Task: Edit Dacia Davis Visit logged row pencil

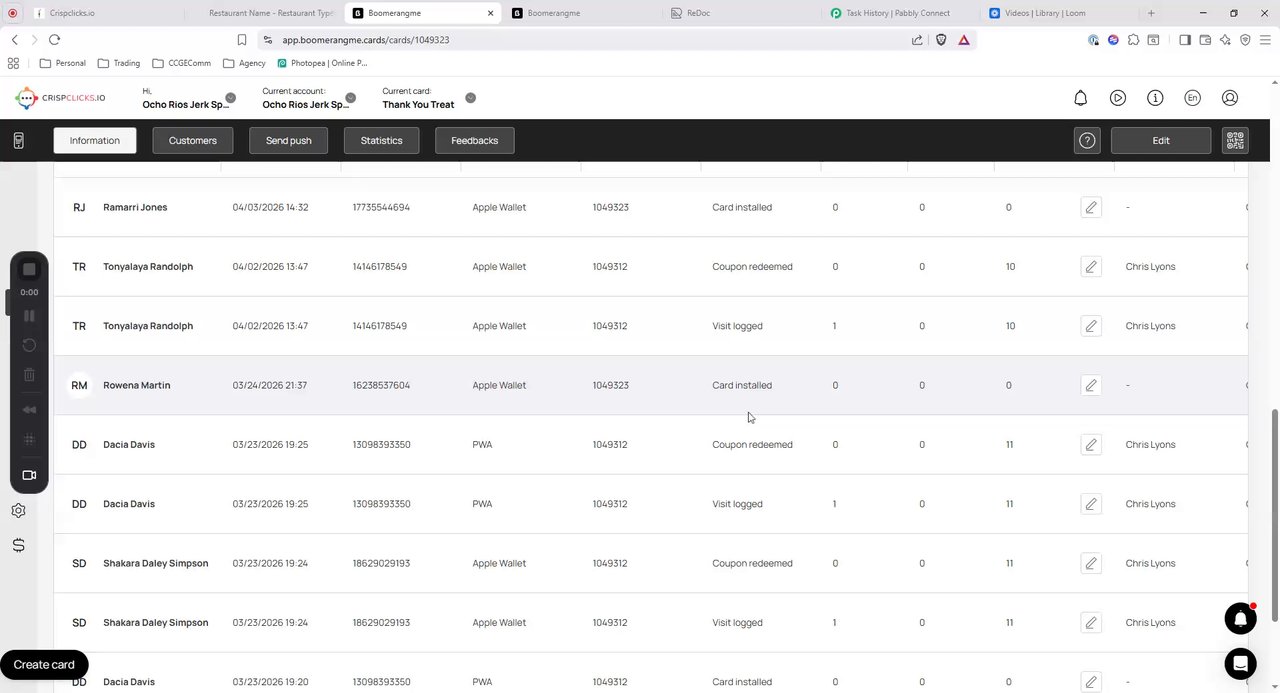Action: (1091, 504)
